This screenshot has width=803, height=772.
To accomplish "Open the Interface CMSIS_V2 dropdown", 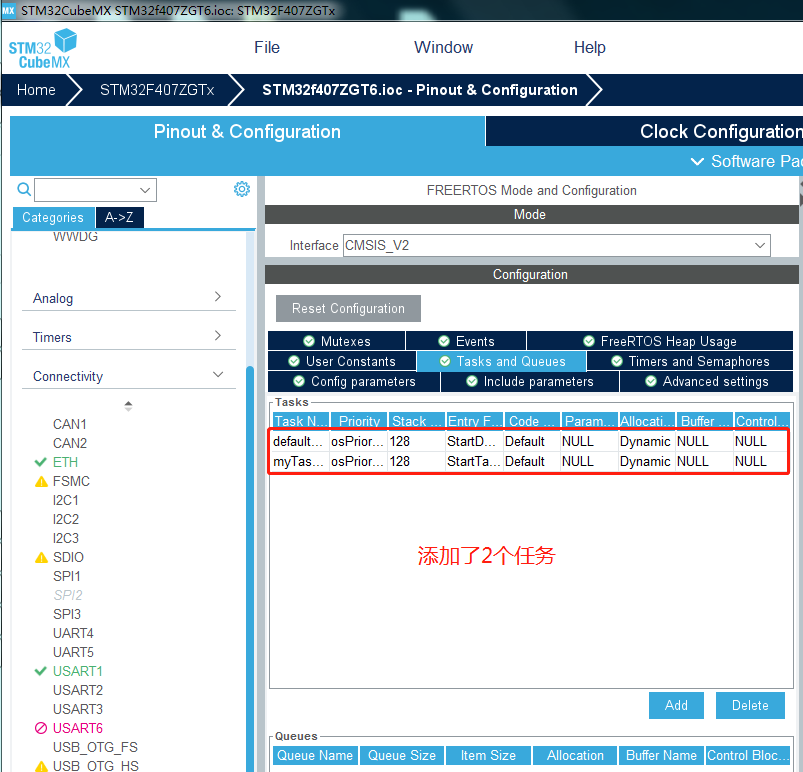I will 556,245.
